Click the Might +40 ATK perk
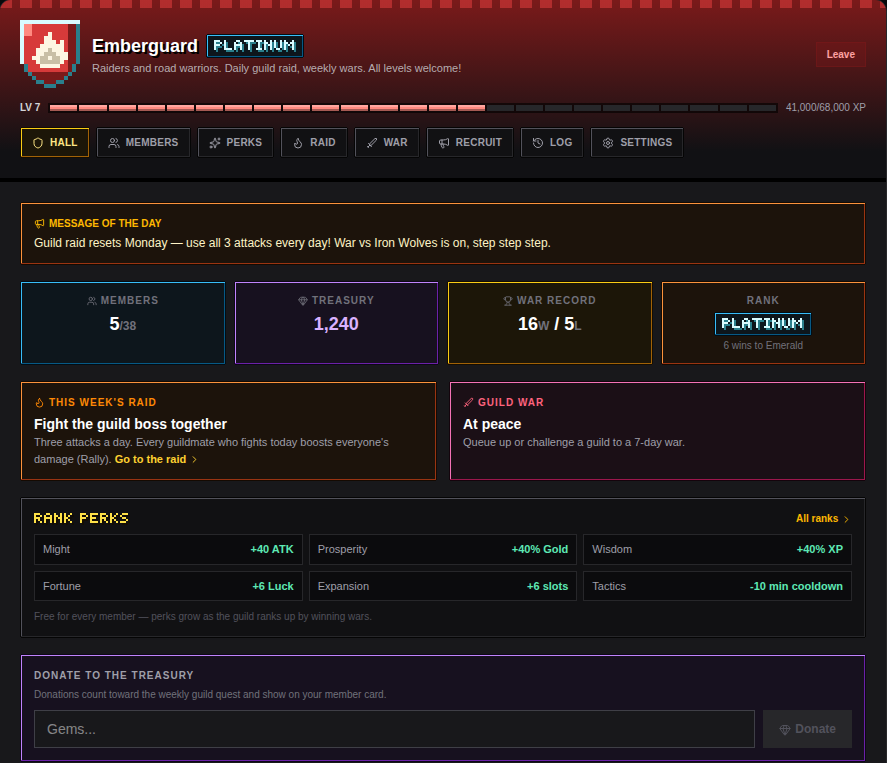This screenshot has width=887, height=763. click(x=168, y=549)
